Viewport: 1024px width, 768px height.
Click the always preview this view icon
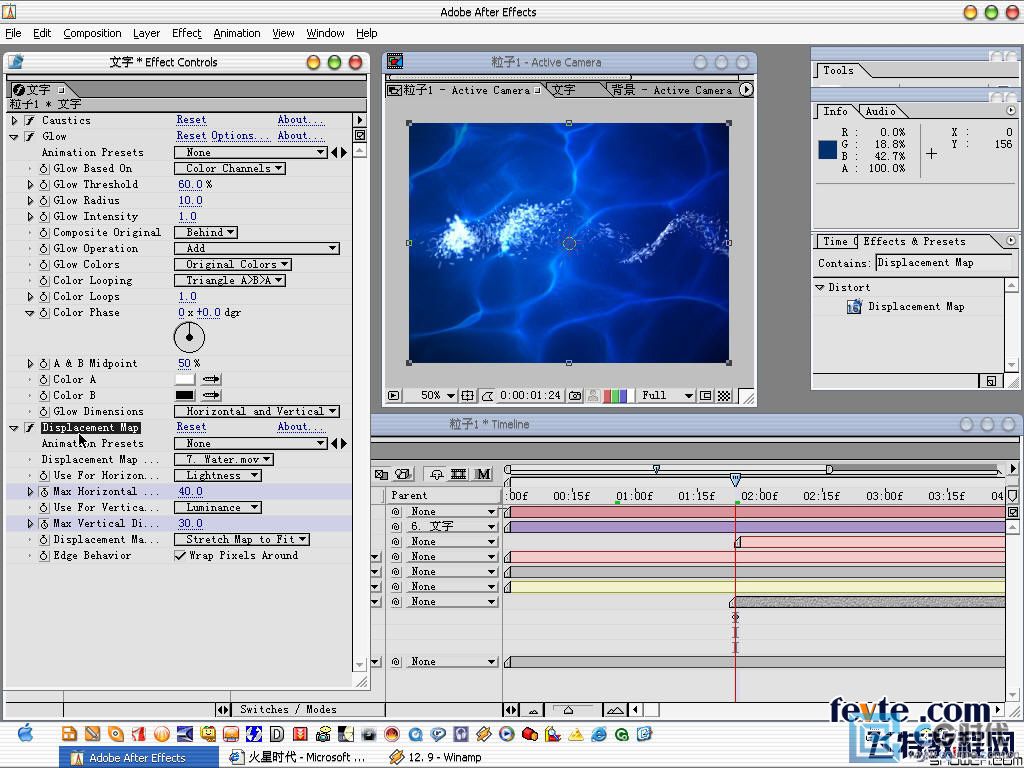click(394, 396)
